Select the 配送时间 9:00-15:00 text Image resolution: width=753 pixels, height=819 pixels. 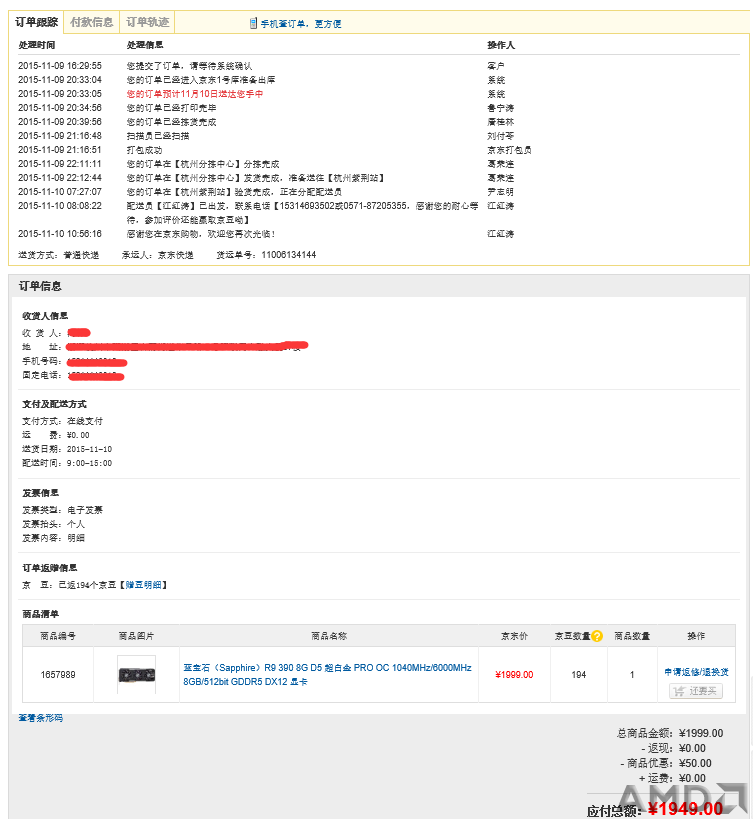coord(67,463)
